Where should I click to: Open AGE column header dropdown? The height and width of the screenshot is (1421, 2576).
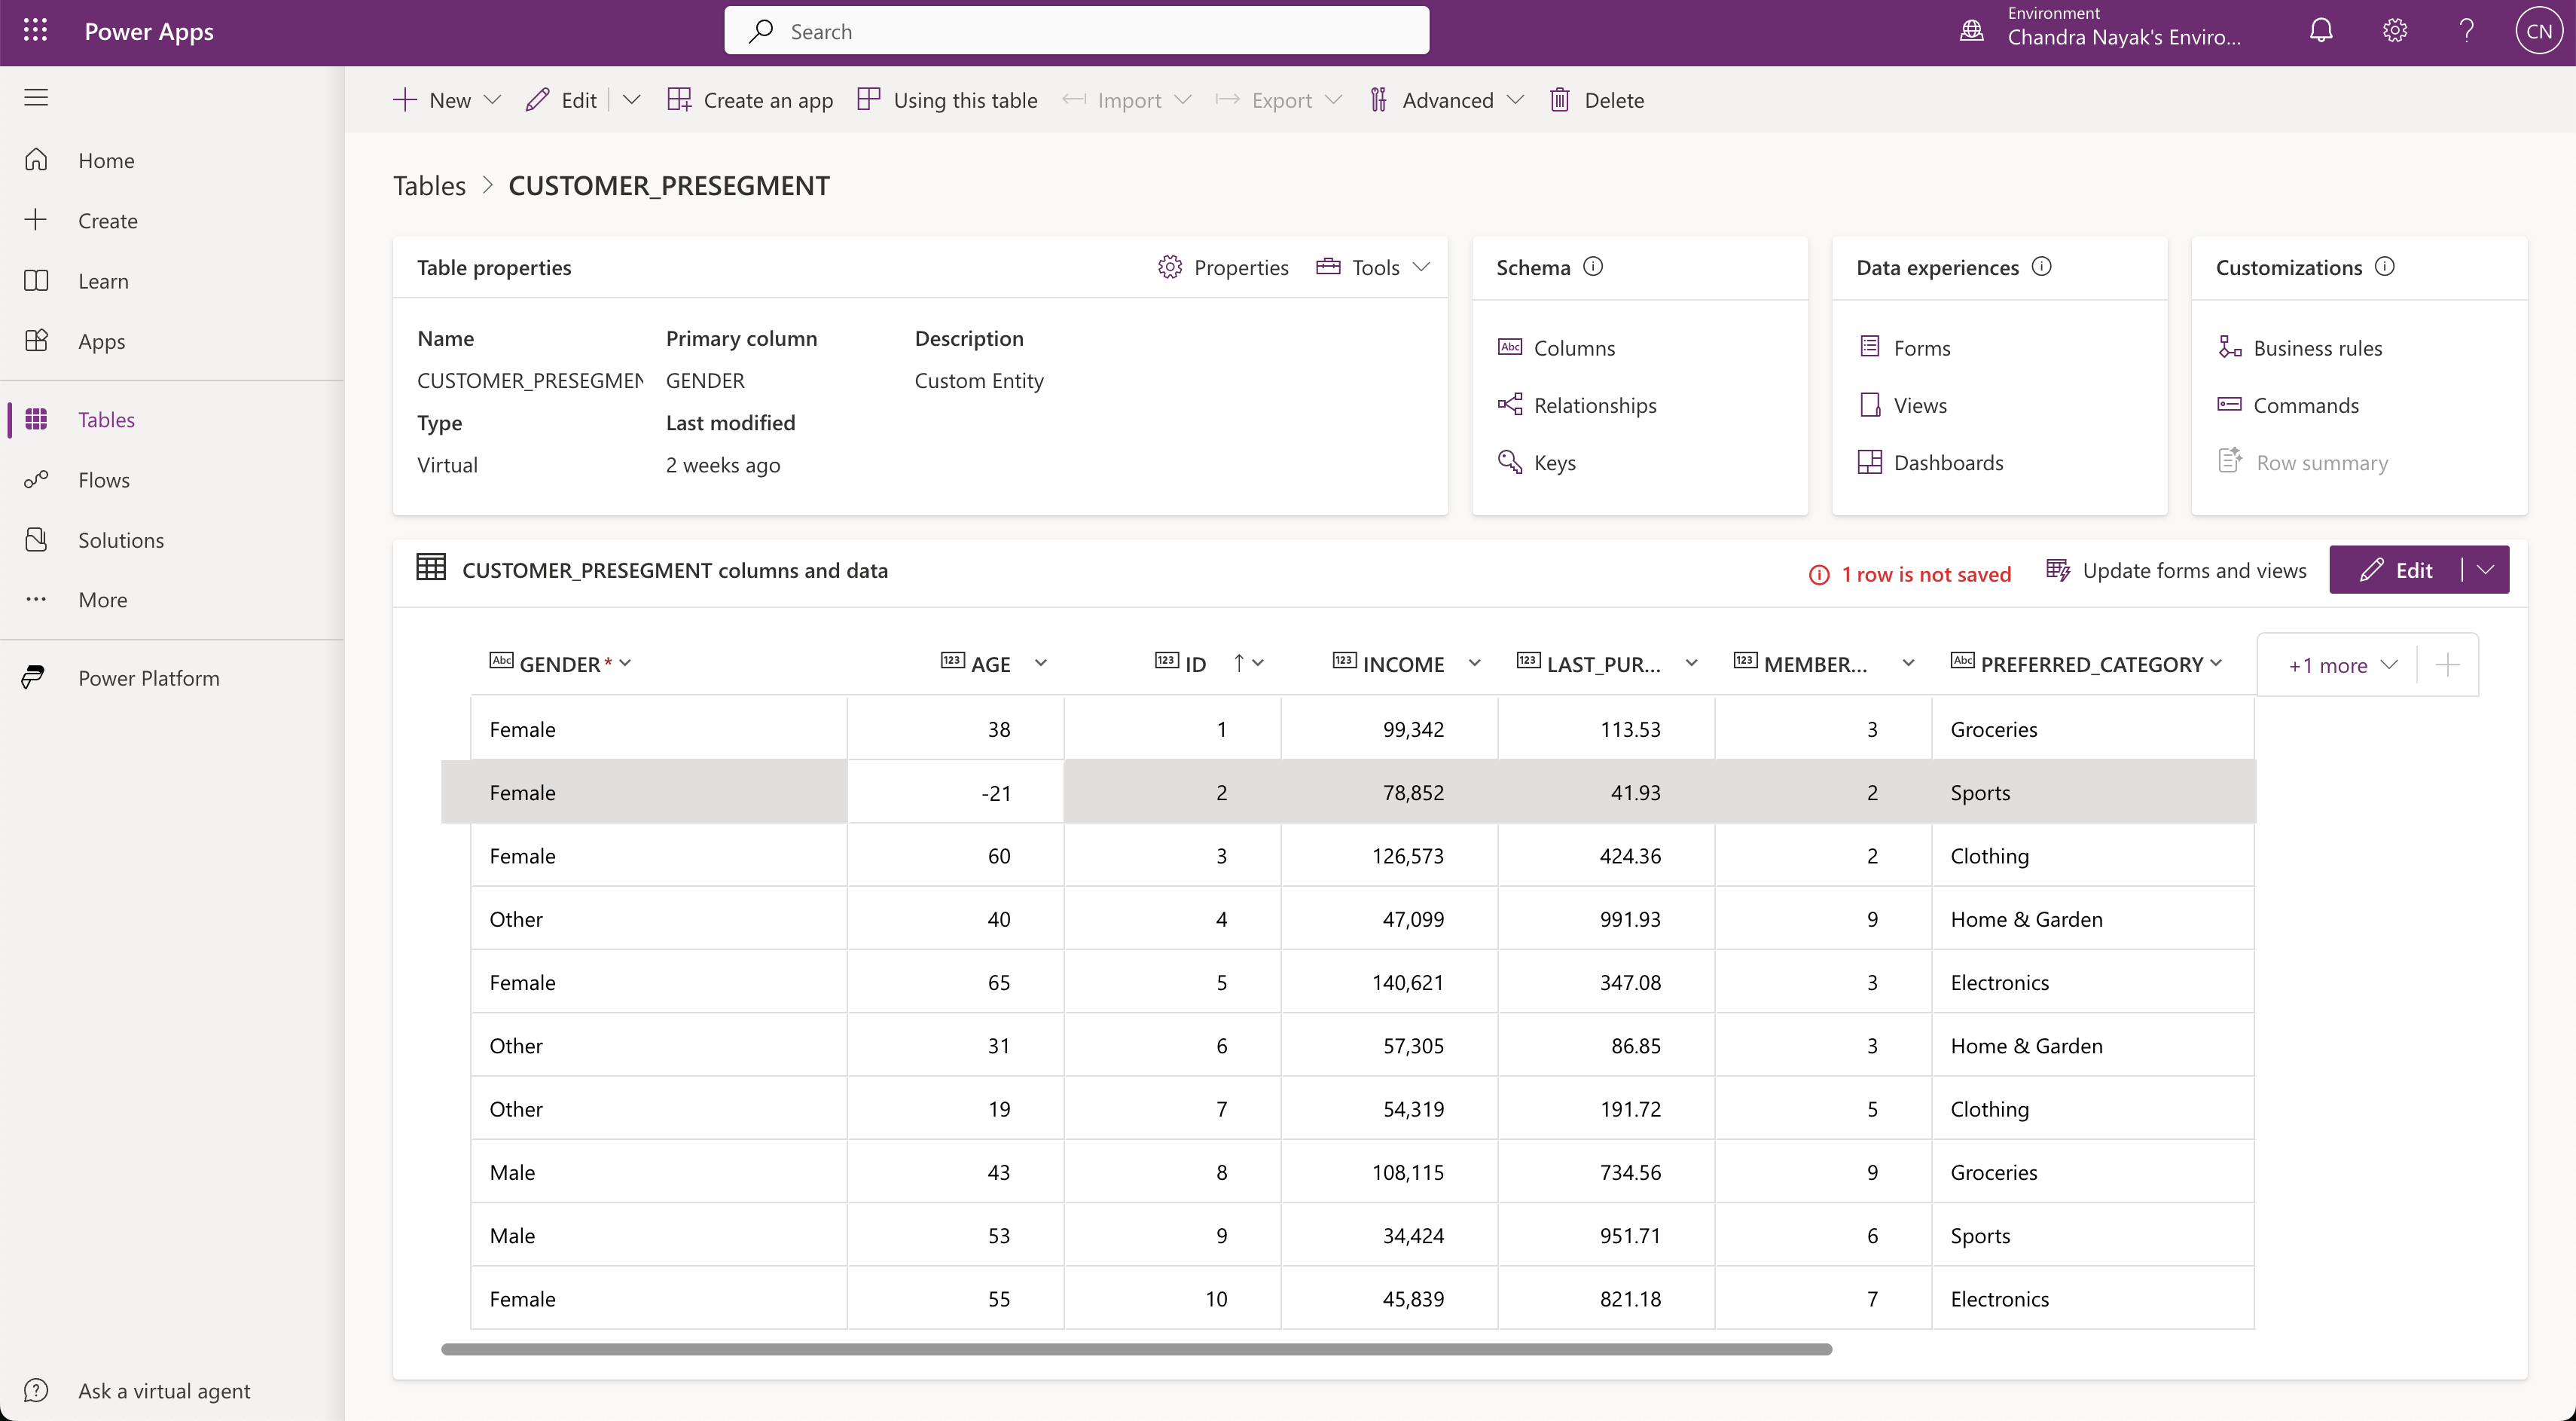(1040, 663)
